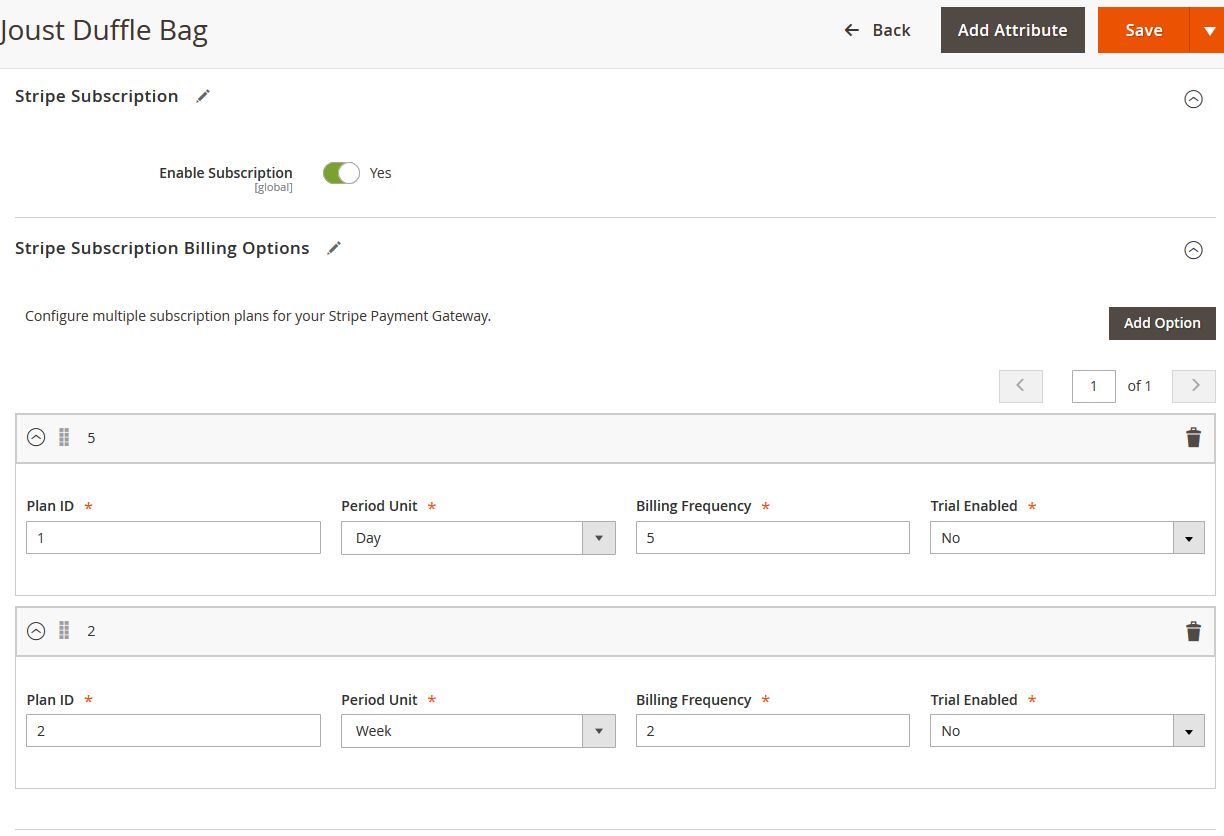The image size is (1224, 836).
Task: Click the page number input field
Action: pos(1094,386)
